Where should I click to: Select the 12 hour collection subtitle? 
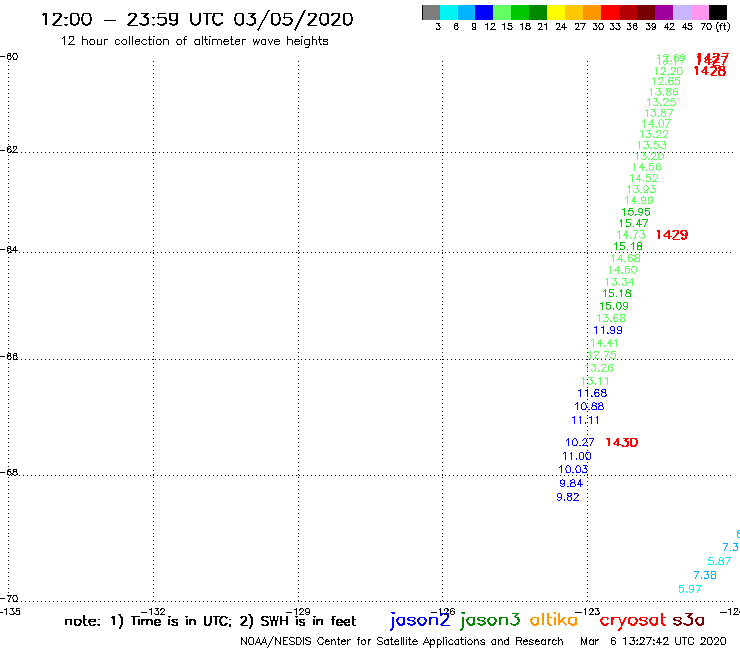(x=194, y=41)
